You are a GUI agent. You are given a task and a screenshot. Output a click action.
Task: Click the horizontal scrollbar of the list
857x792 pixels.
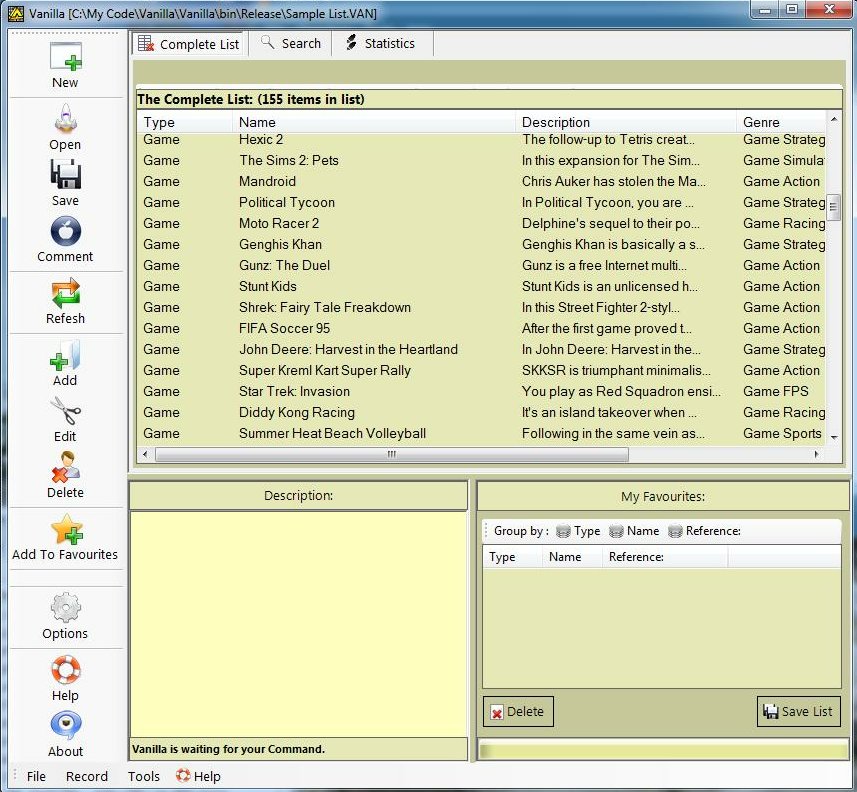[392, 454]
